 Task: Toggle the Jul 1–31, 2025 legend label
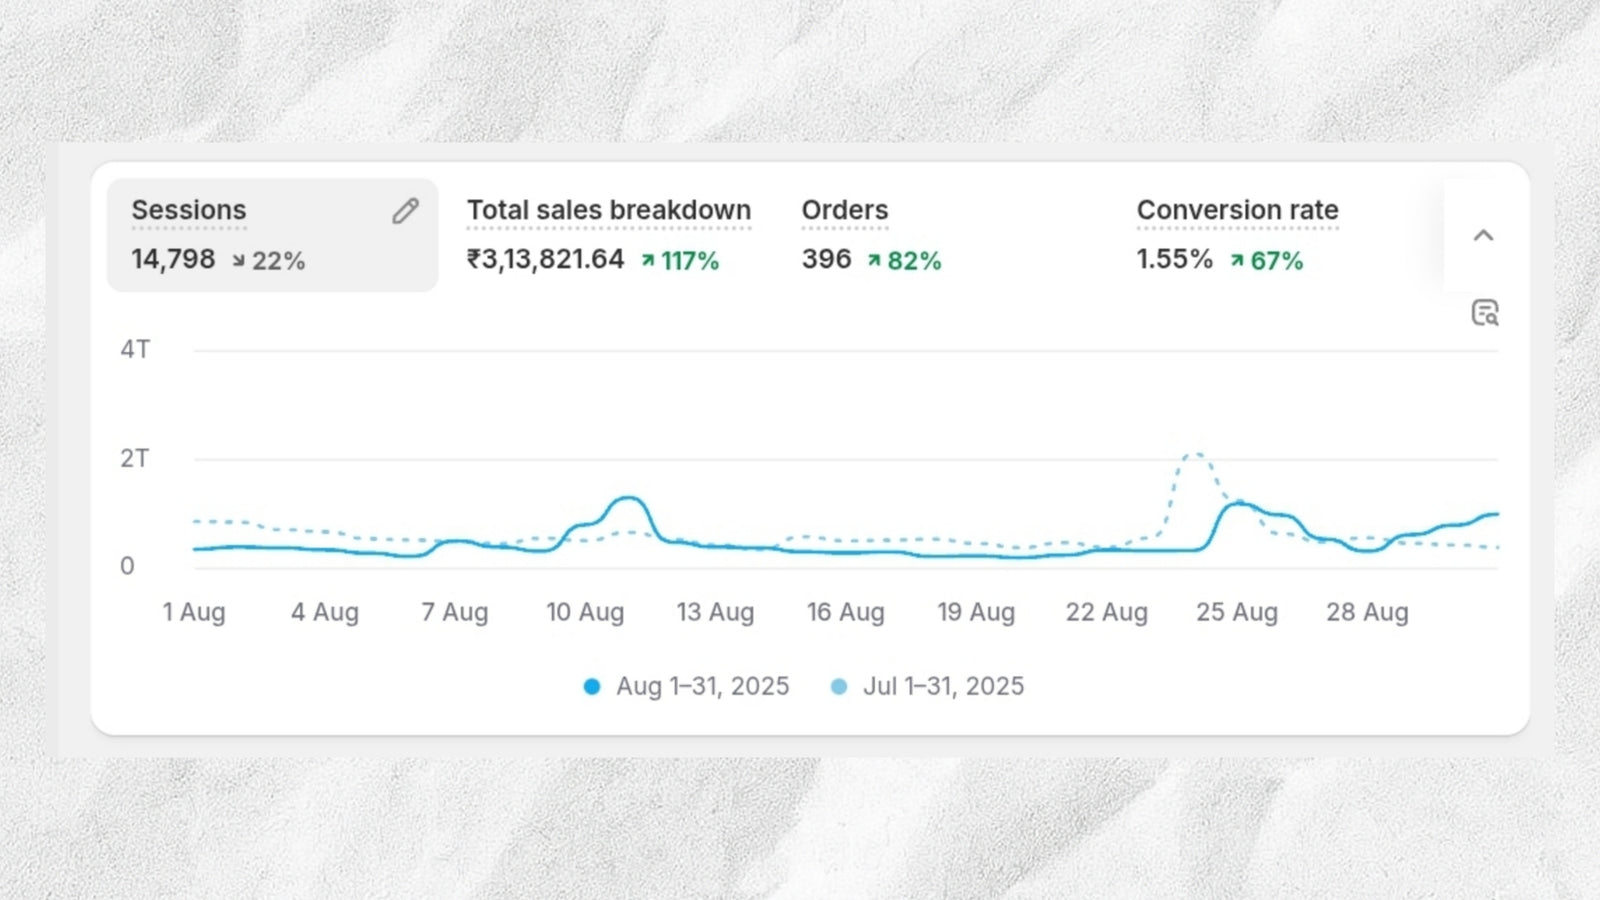coord(943,687)
